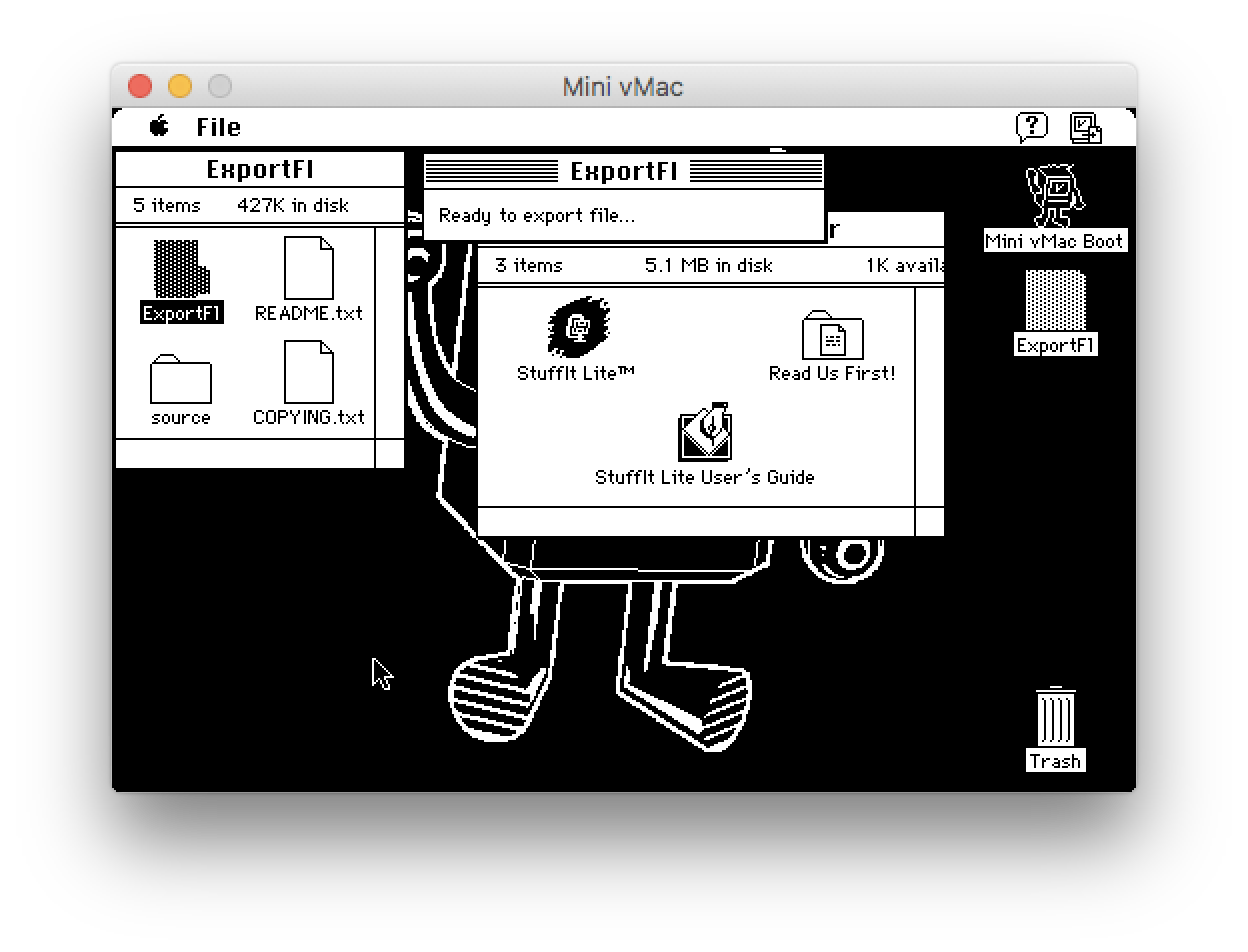Click the horizontal scrollbar of StuffIt folder window

(697, 522)
